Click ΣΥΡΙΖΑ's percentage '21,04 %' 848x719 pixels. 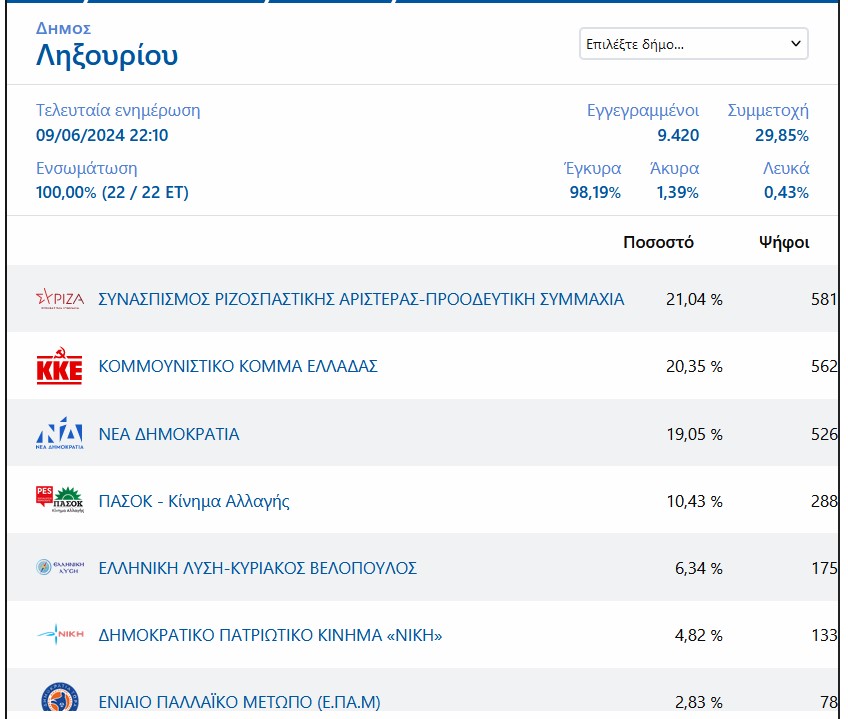(x=694, y=299)
